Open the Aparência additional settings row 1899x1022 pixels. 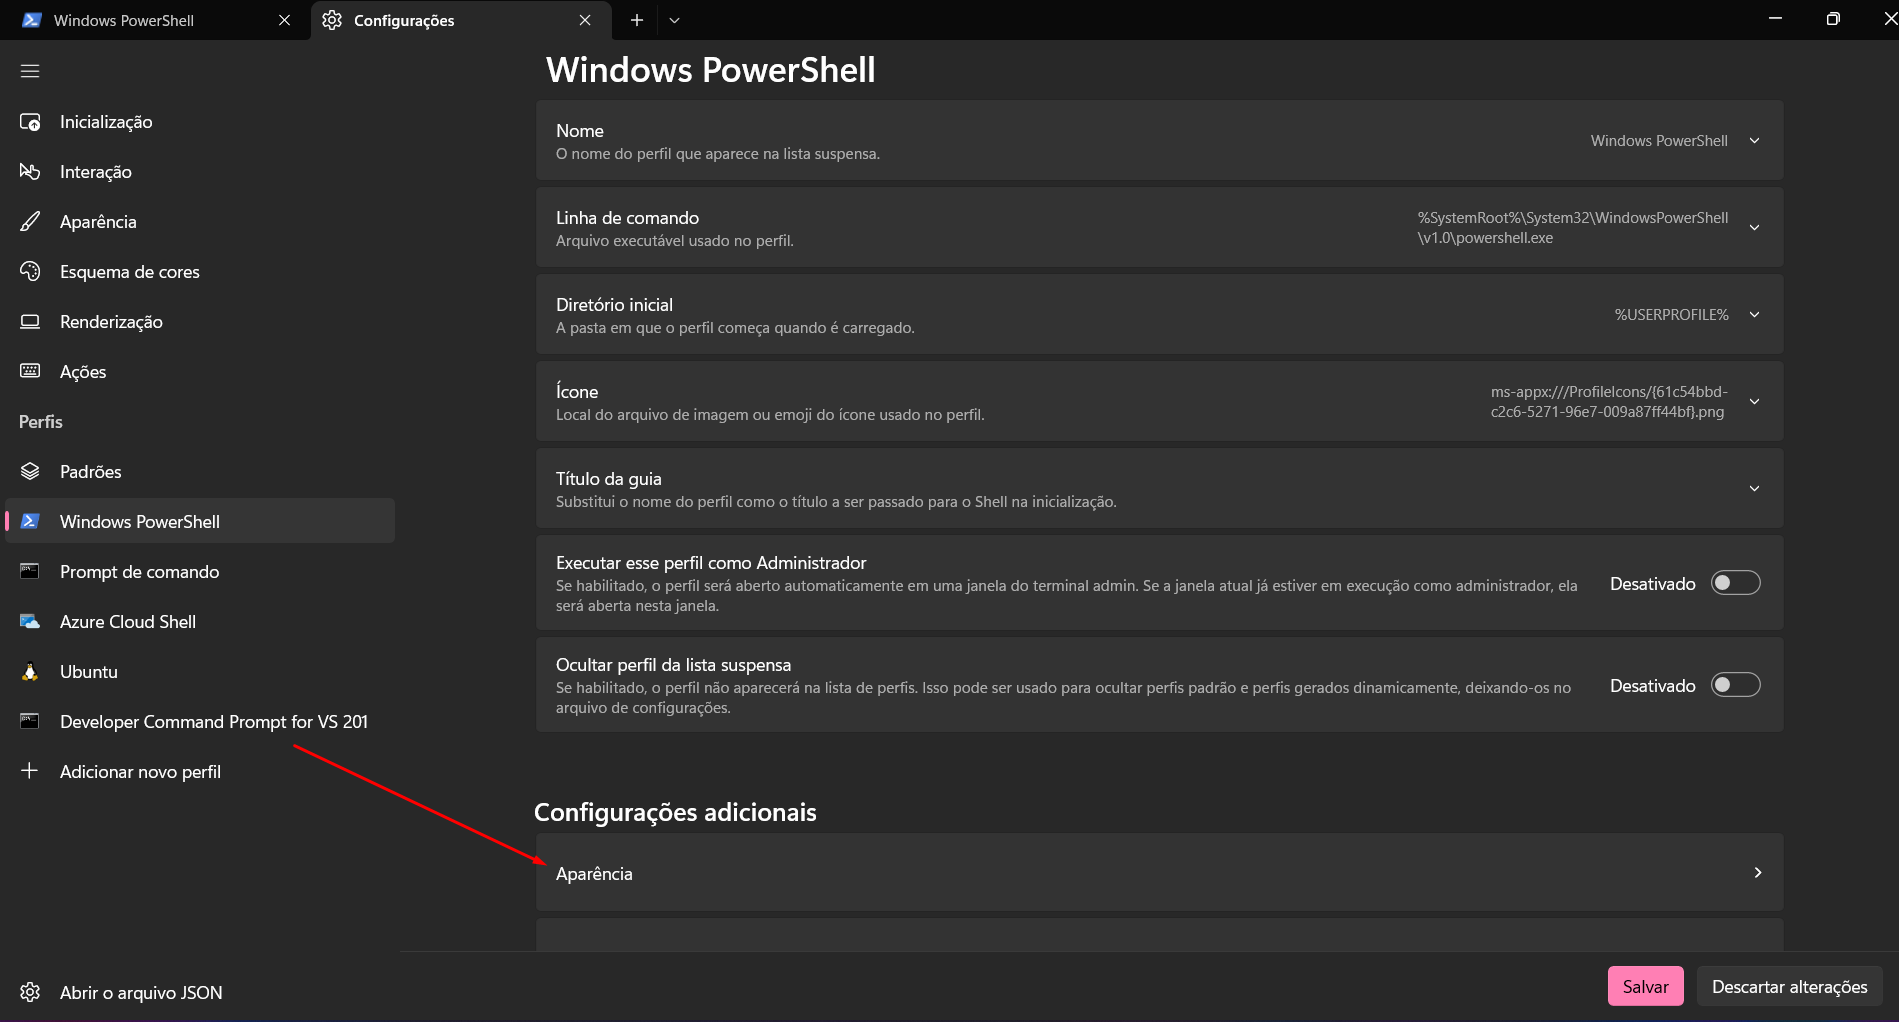pos(1158,873)
